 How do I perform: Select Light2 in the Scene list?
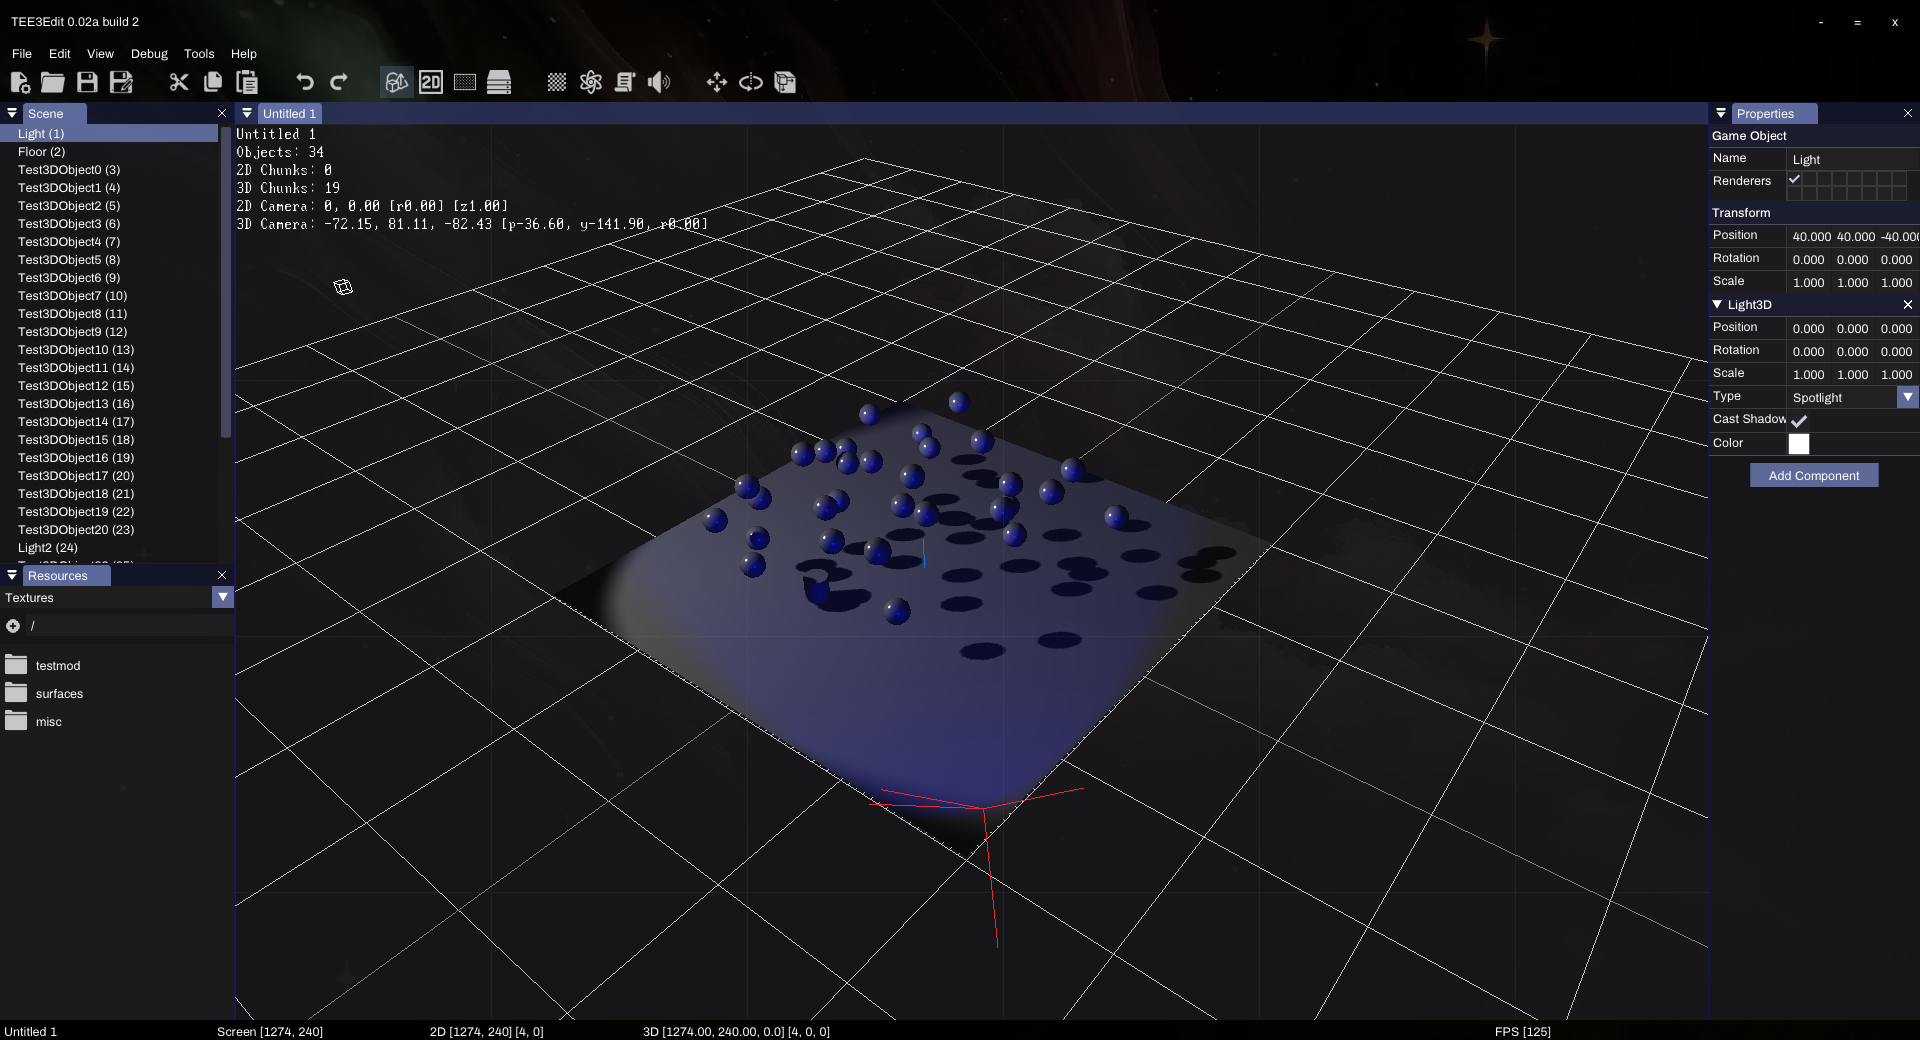tap(46, 548)
